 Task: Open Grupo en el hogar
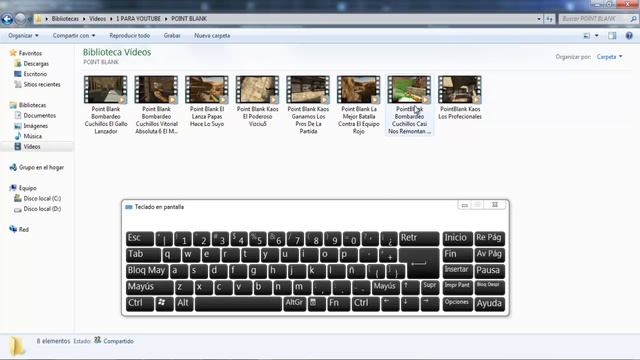point(37,167)
